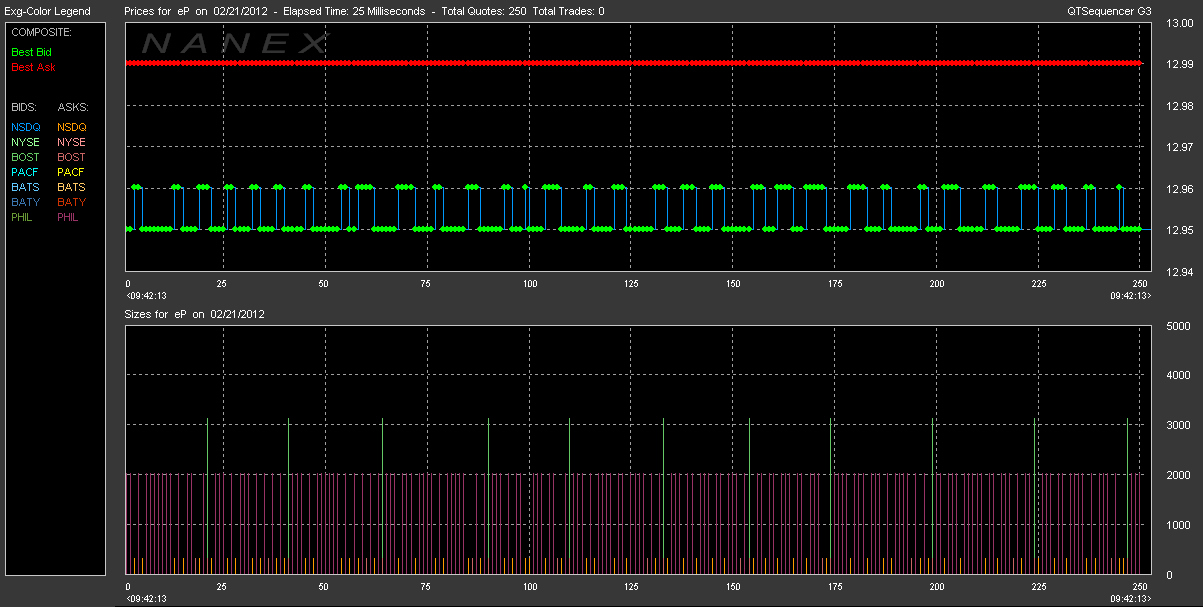
Task: Click BOST under the BIDS column
Action: click(25, 157)
